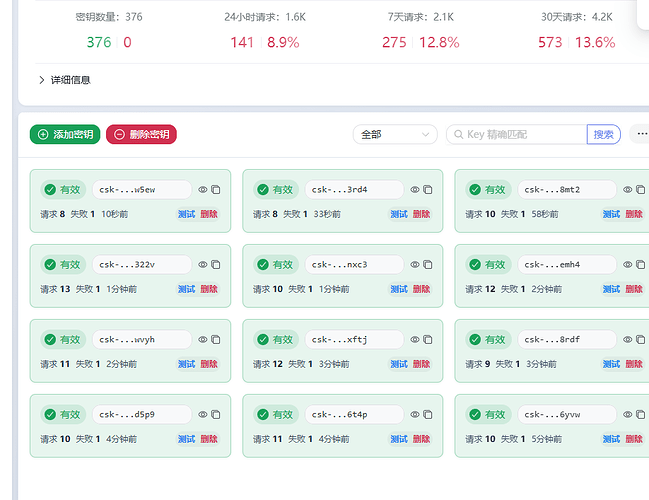
Task: Click the red 删除密钥 button
Action: click(141, 135)
